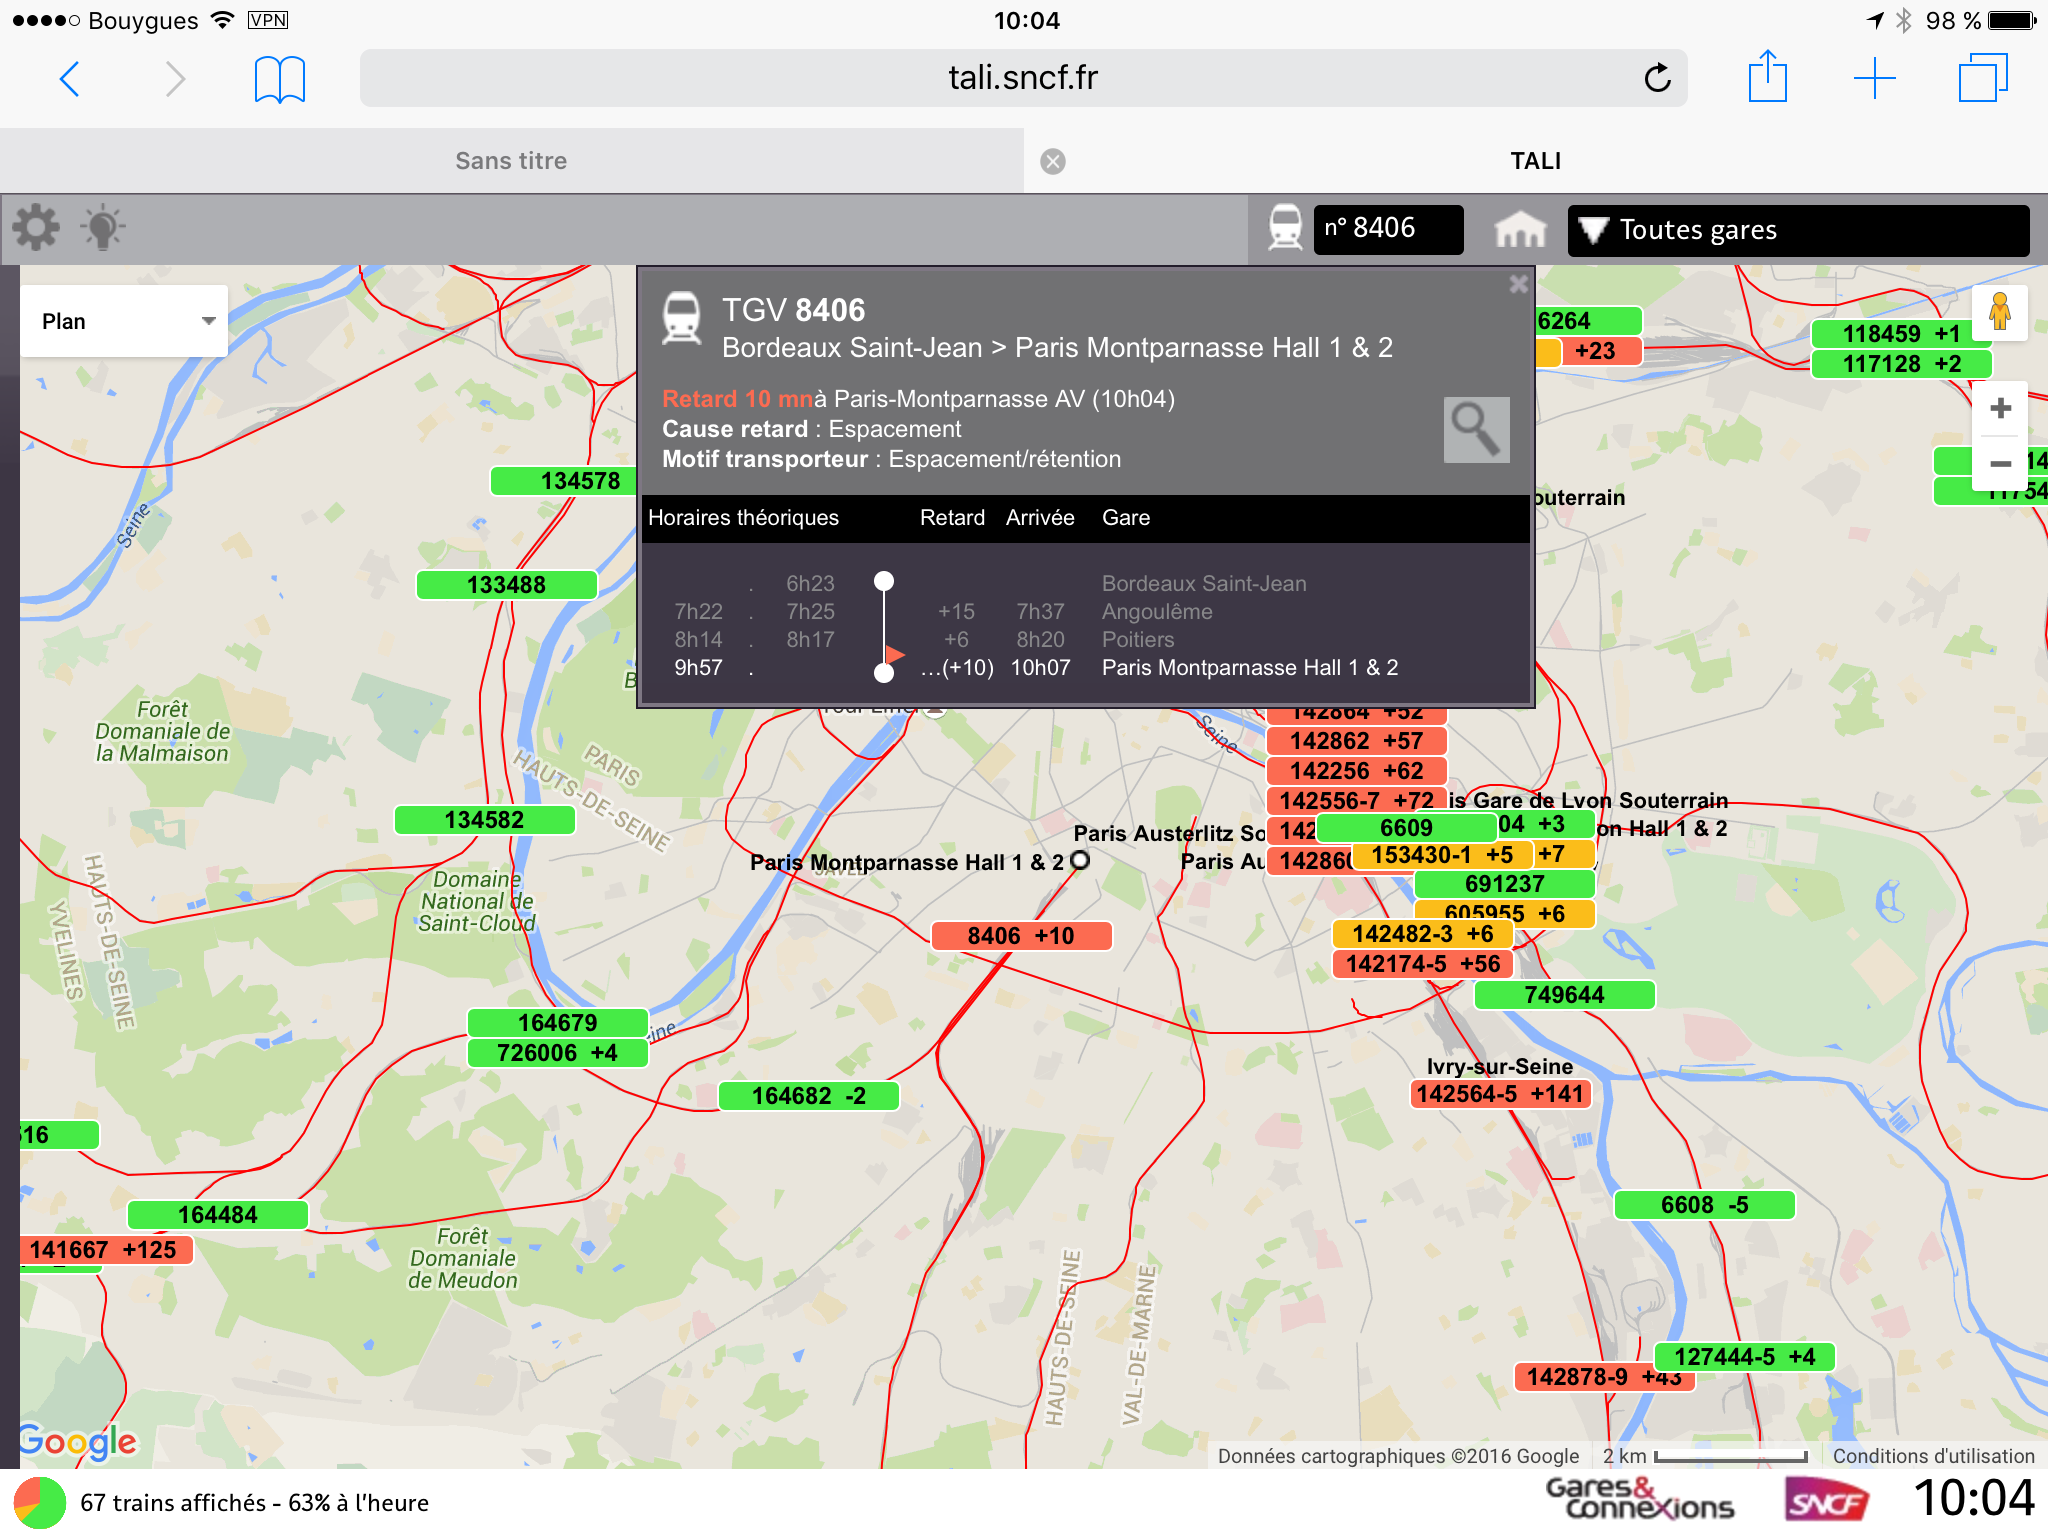The height and width of the screenshot is (1536, 2048).
Task: Click the magnifier in TGV 8406 panel
Action: (x=1477, y=430)
